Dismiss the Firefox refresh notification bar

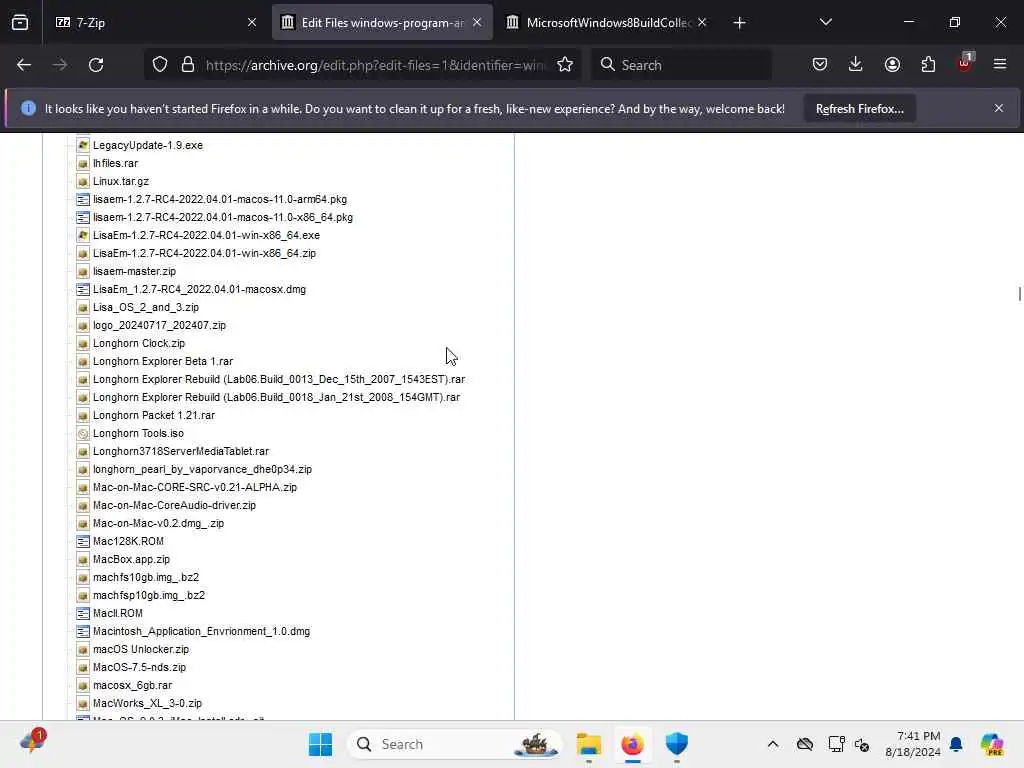(999, 108)
